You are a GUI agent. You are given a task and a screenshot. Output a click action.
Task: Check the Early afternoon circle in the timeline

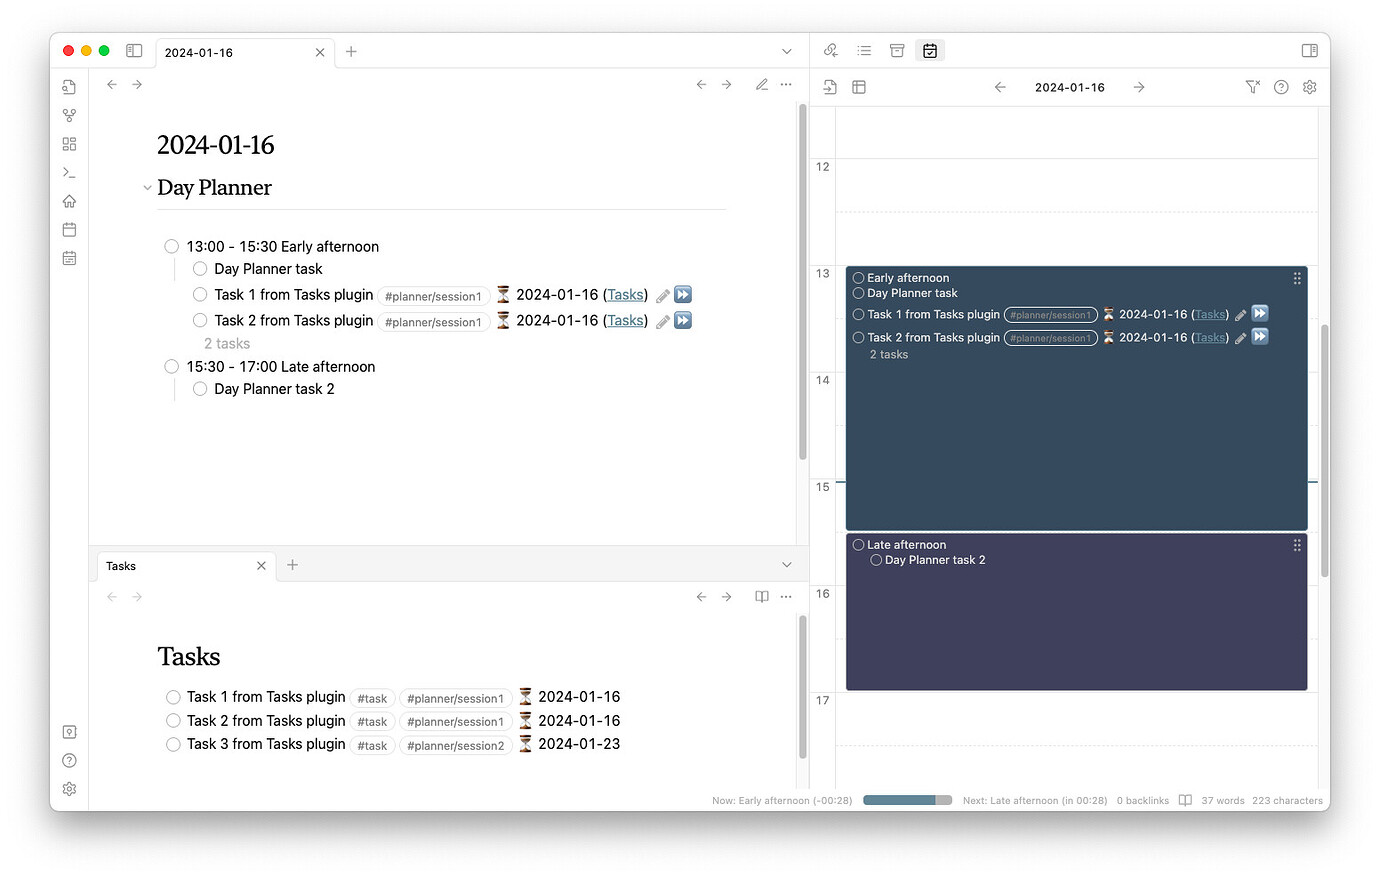coord(858,278)
